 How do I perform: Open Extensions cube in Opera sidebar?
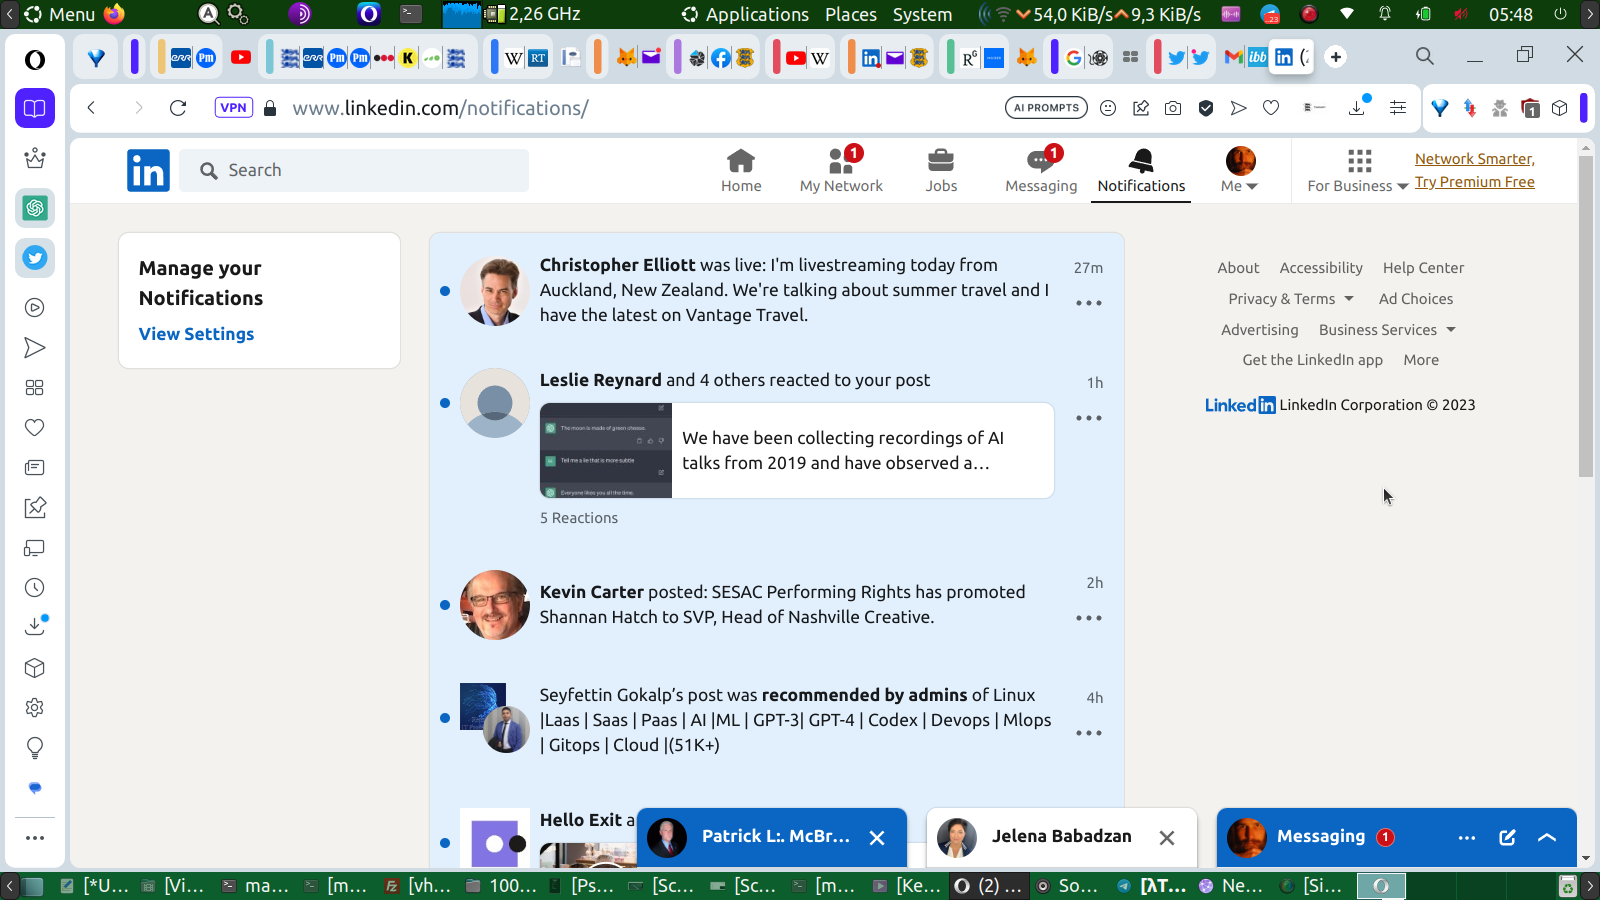[x=35, y=668]
